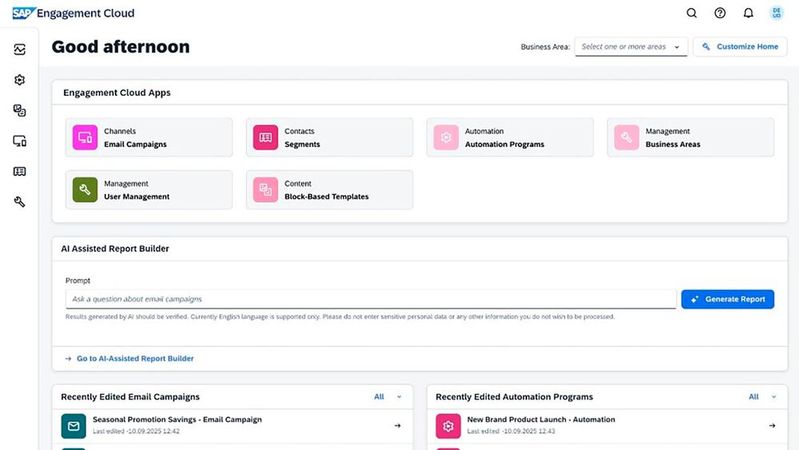799x450 pixels.
Task: Open the automation gear sidebar icon
Action: [19, 80]
